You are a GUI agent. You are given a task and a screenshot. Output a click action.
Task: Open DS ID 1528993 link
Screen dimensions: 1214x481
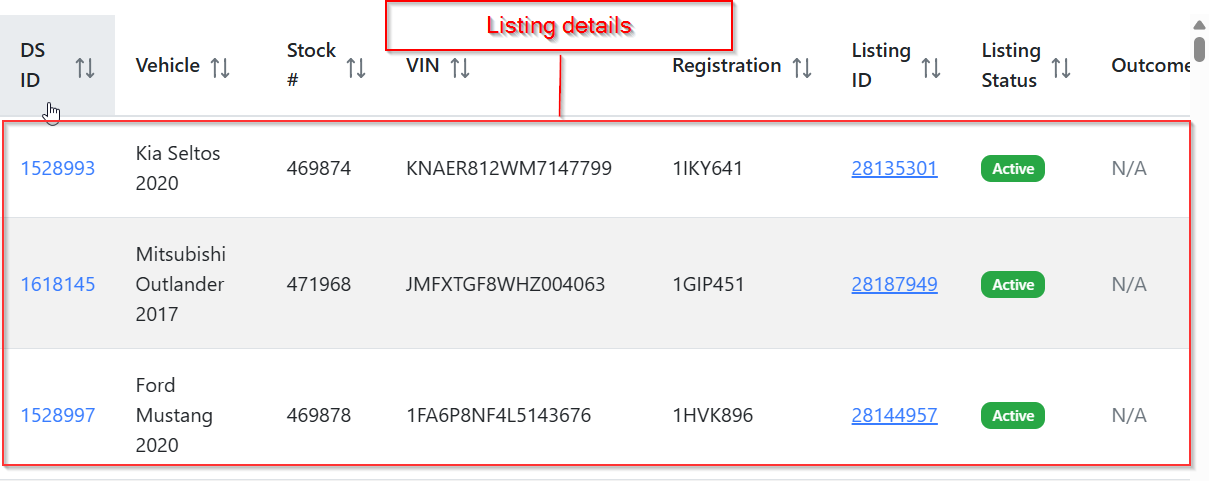pos(58,168)
